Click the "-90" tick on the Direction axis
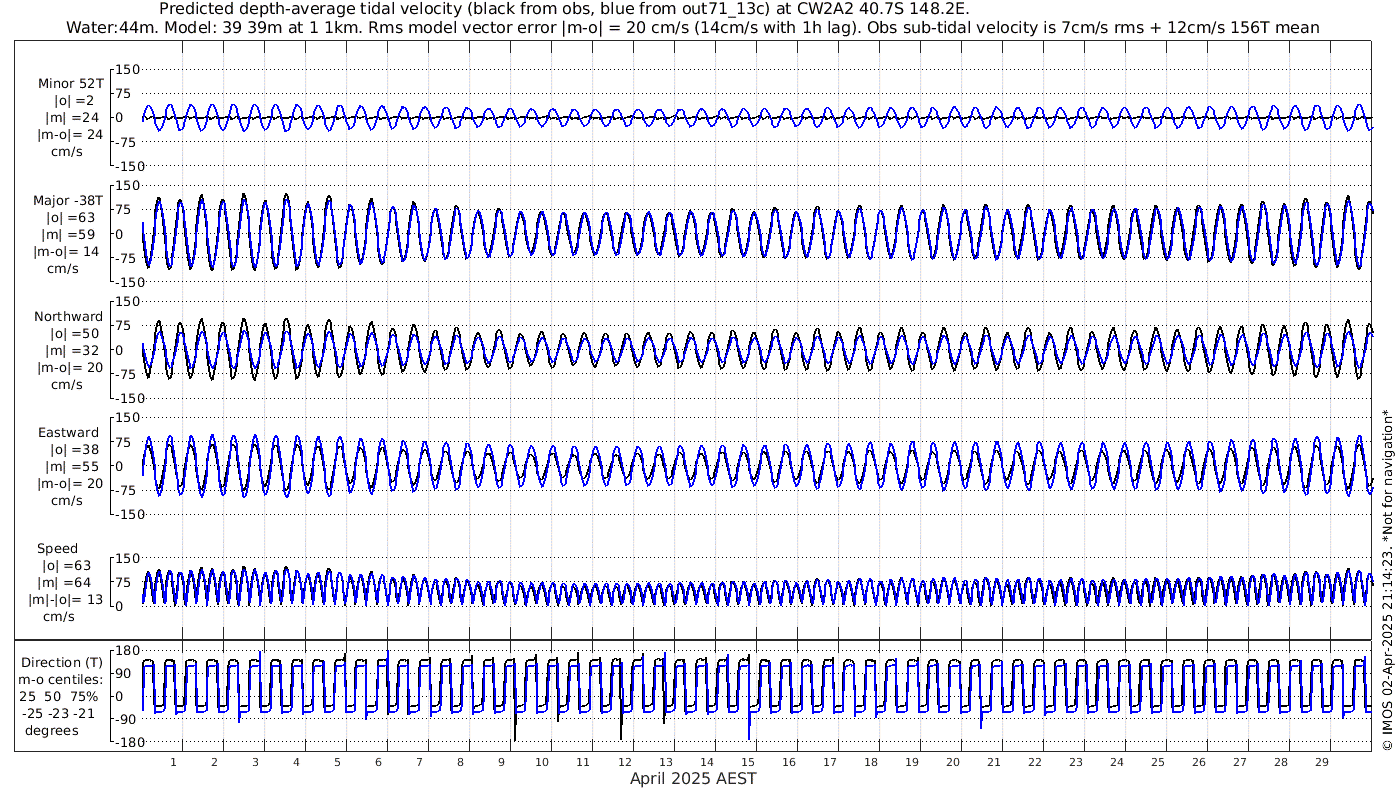 tap(124, 720)
